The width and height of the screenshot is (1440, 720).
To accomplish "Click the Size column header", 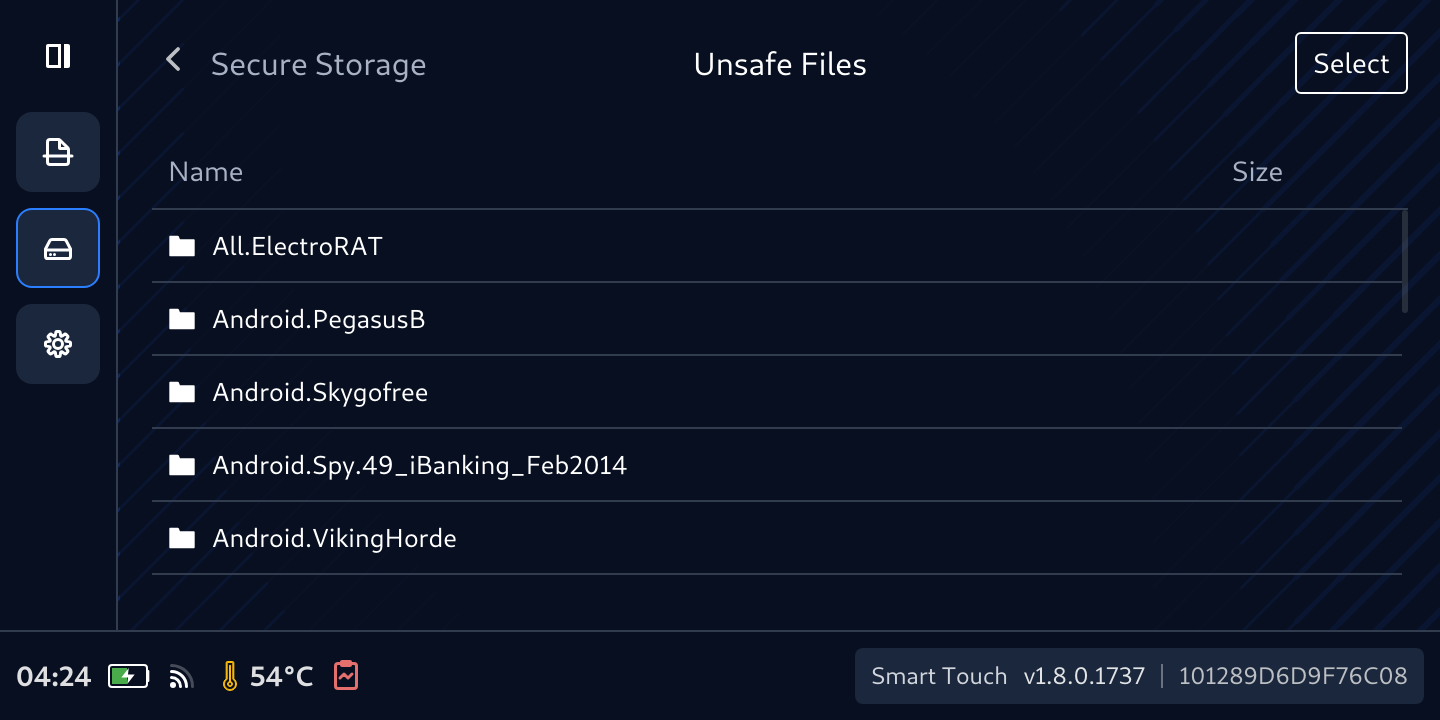I will (1257, 172).
